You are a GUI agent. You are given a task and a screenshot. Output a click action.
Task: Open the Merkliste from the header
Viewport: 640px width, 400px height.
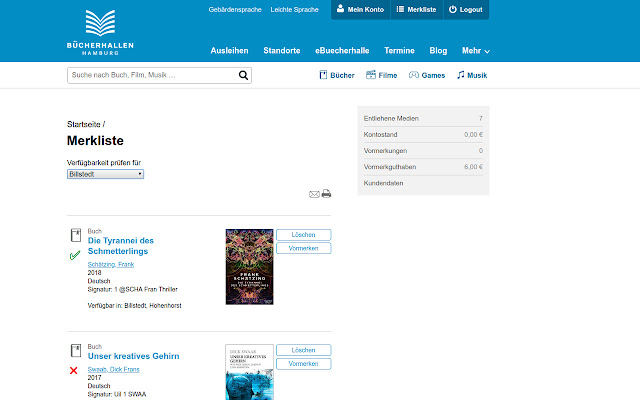[x=417, y=9]
